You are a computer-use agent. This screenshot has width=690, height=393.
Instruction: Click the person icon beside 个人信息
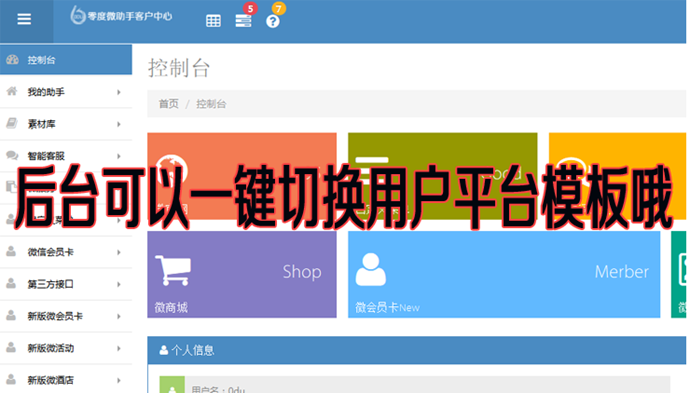164,350
